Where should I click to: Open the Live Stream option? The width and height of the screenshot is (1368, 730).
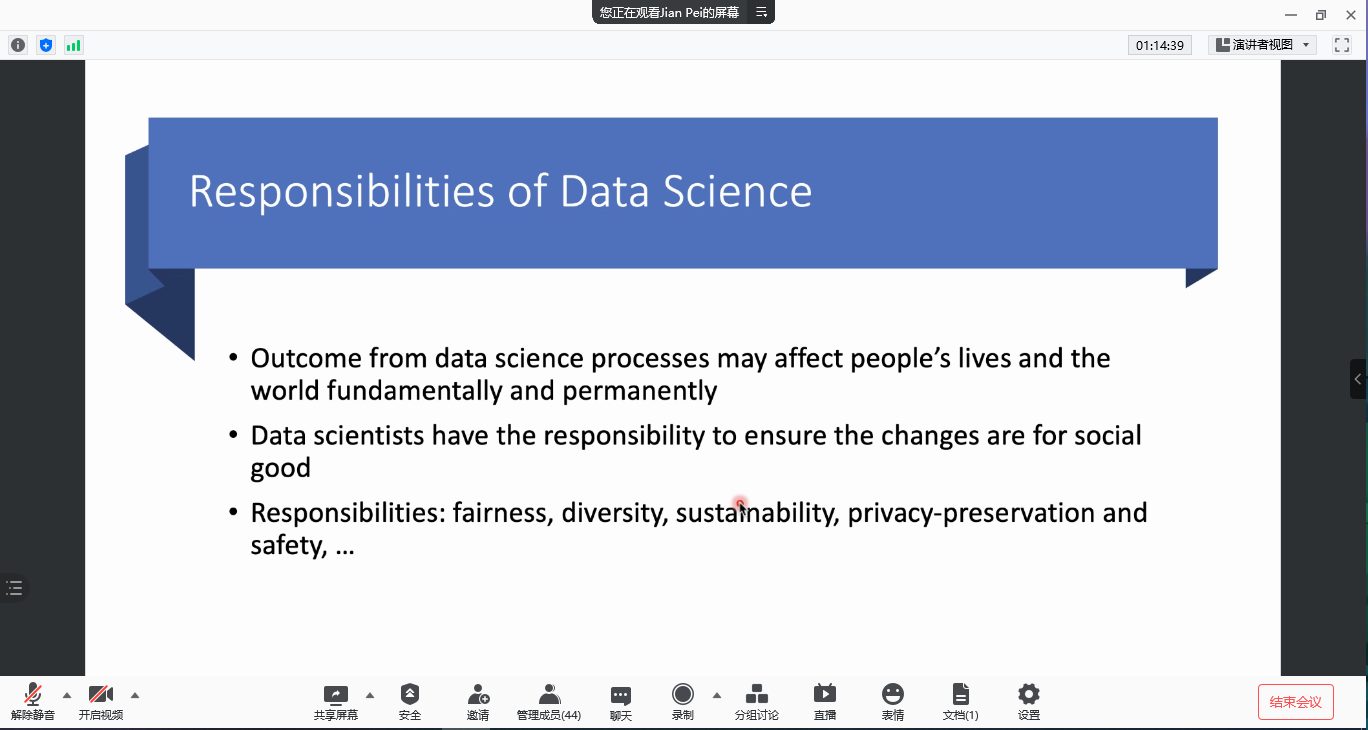click(x=825, y=701)
